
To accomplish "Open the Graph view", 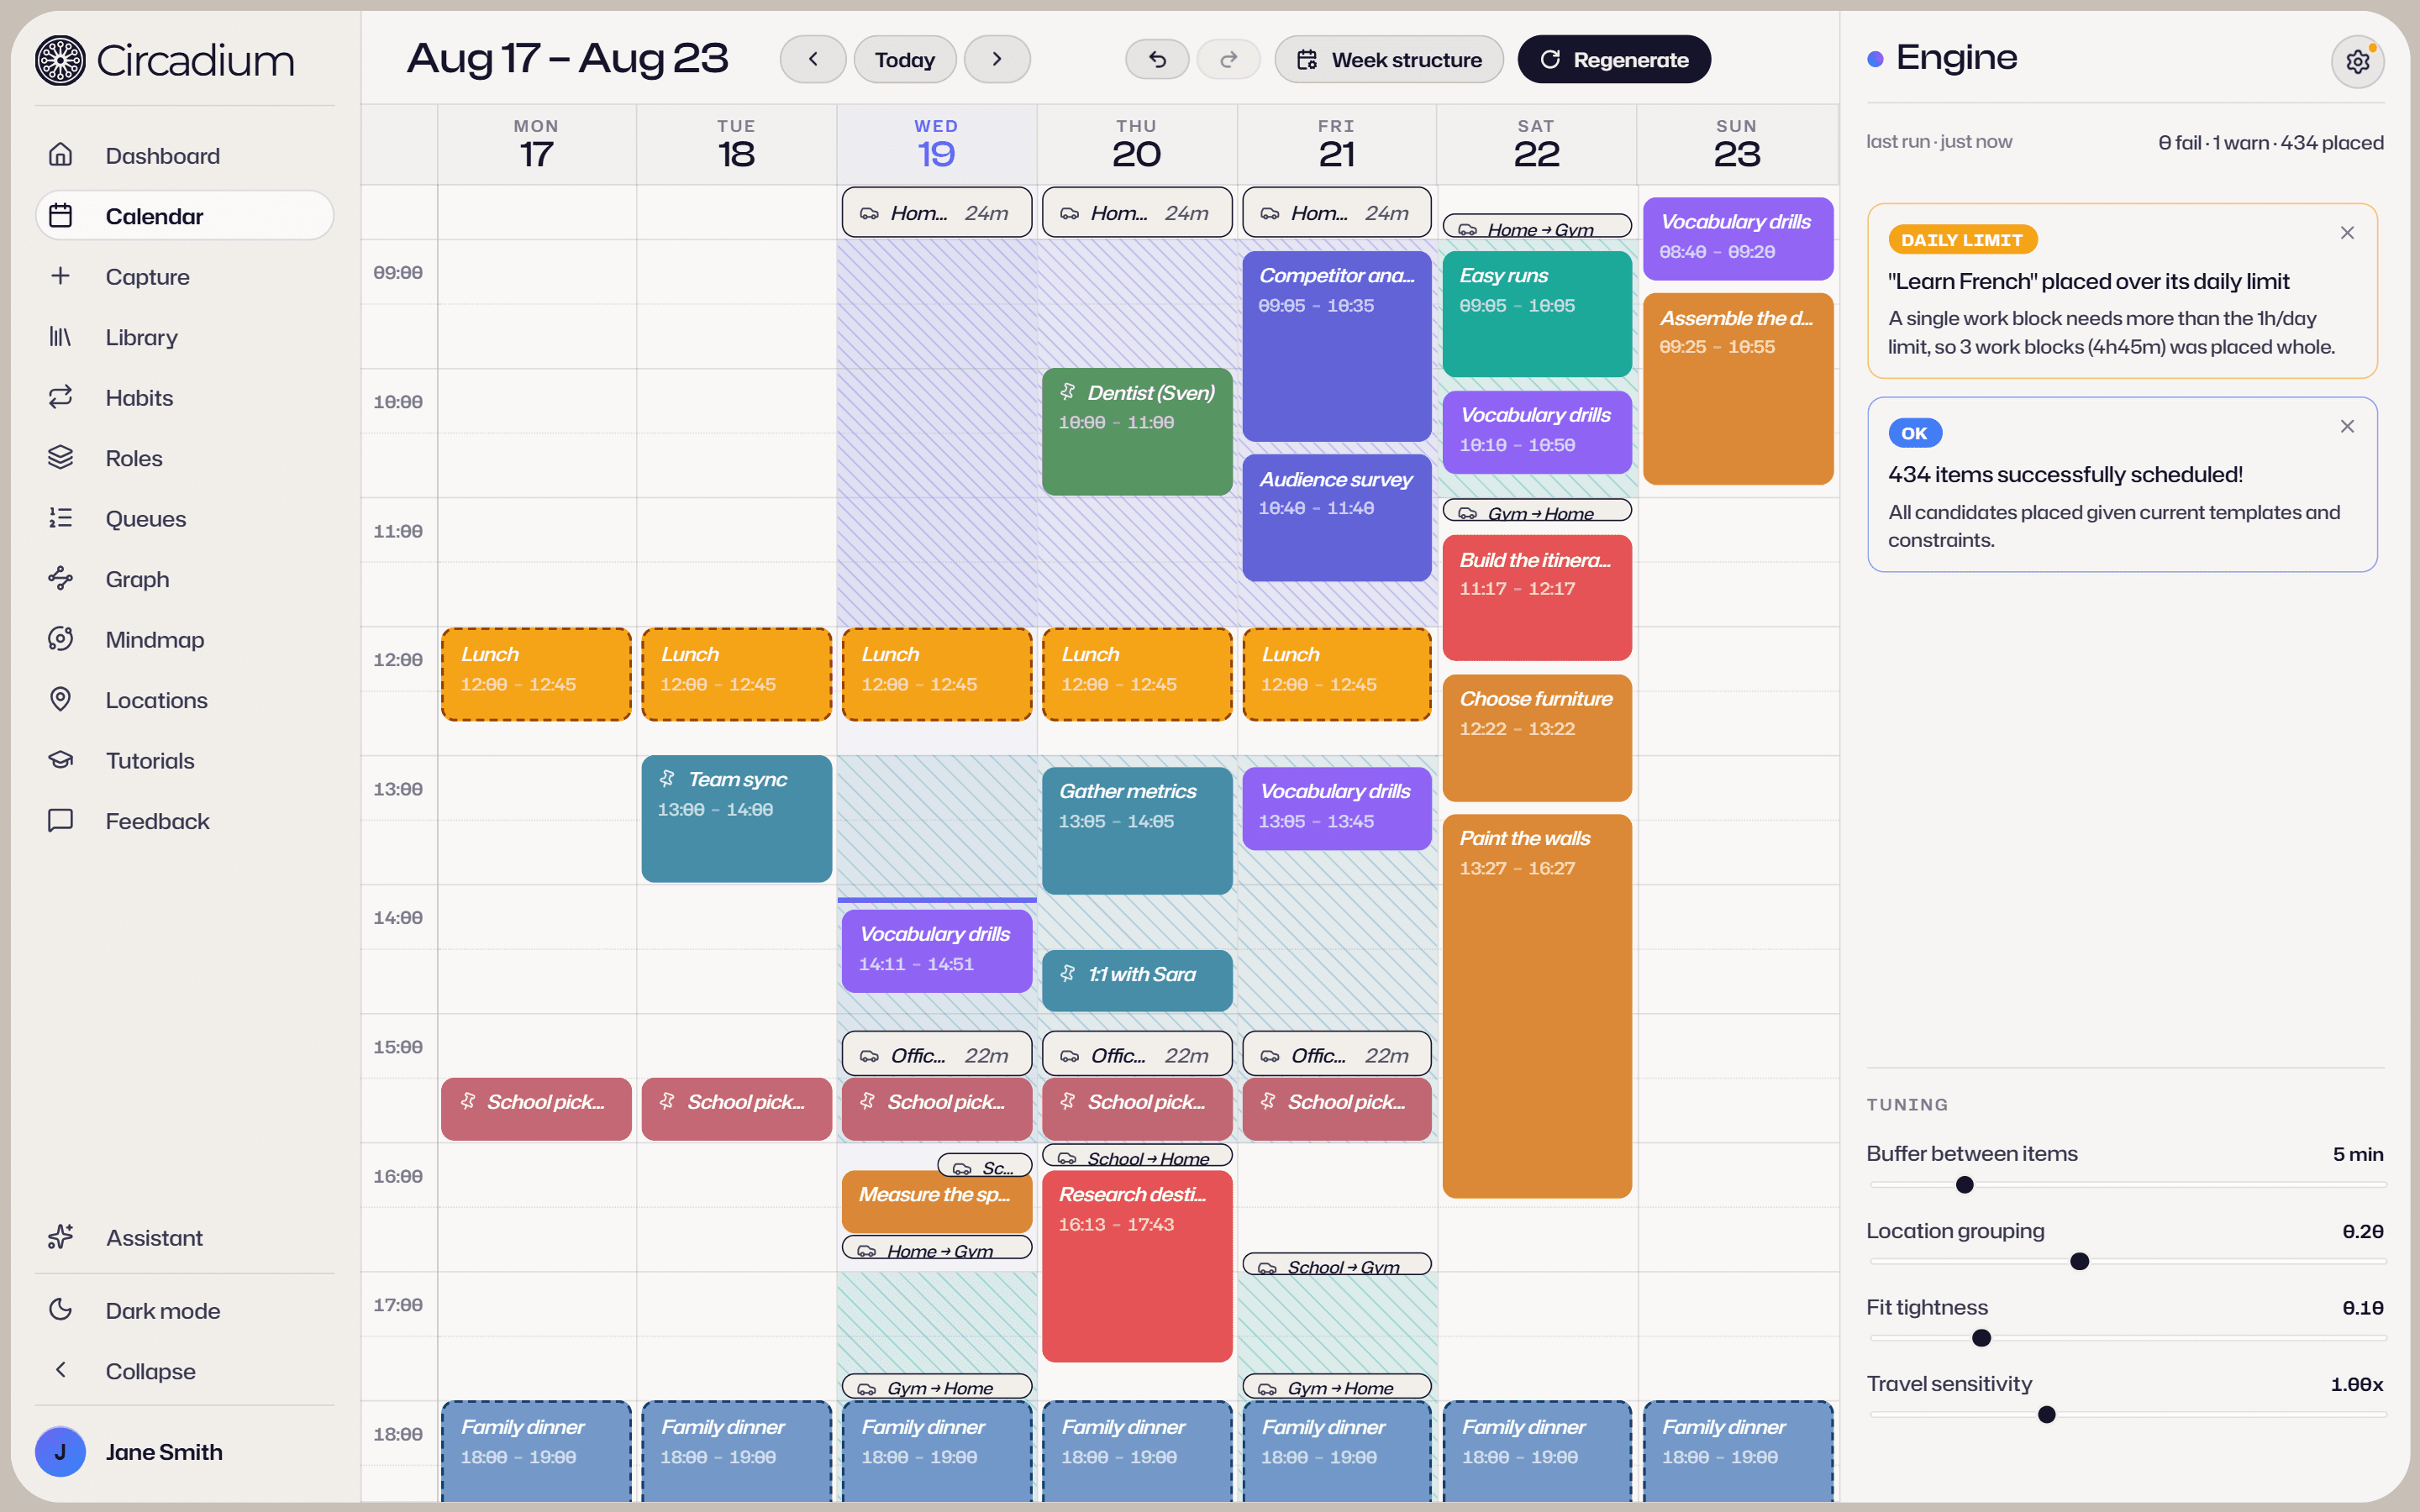I will pos(185,579).
